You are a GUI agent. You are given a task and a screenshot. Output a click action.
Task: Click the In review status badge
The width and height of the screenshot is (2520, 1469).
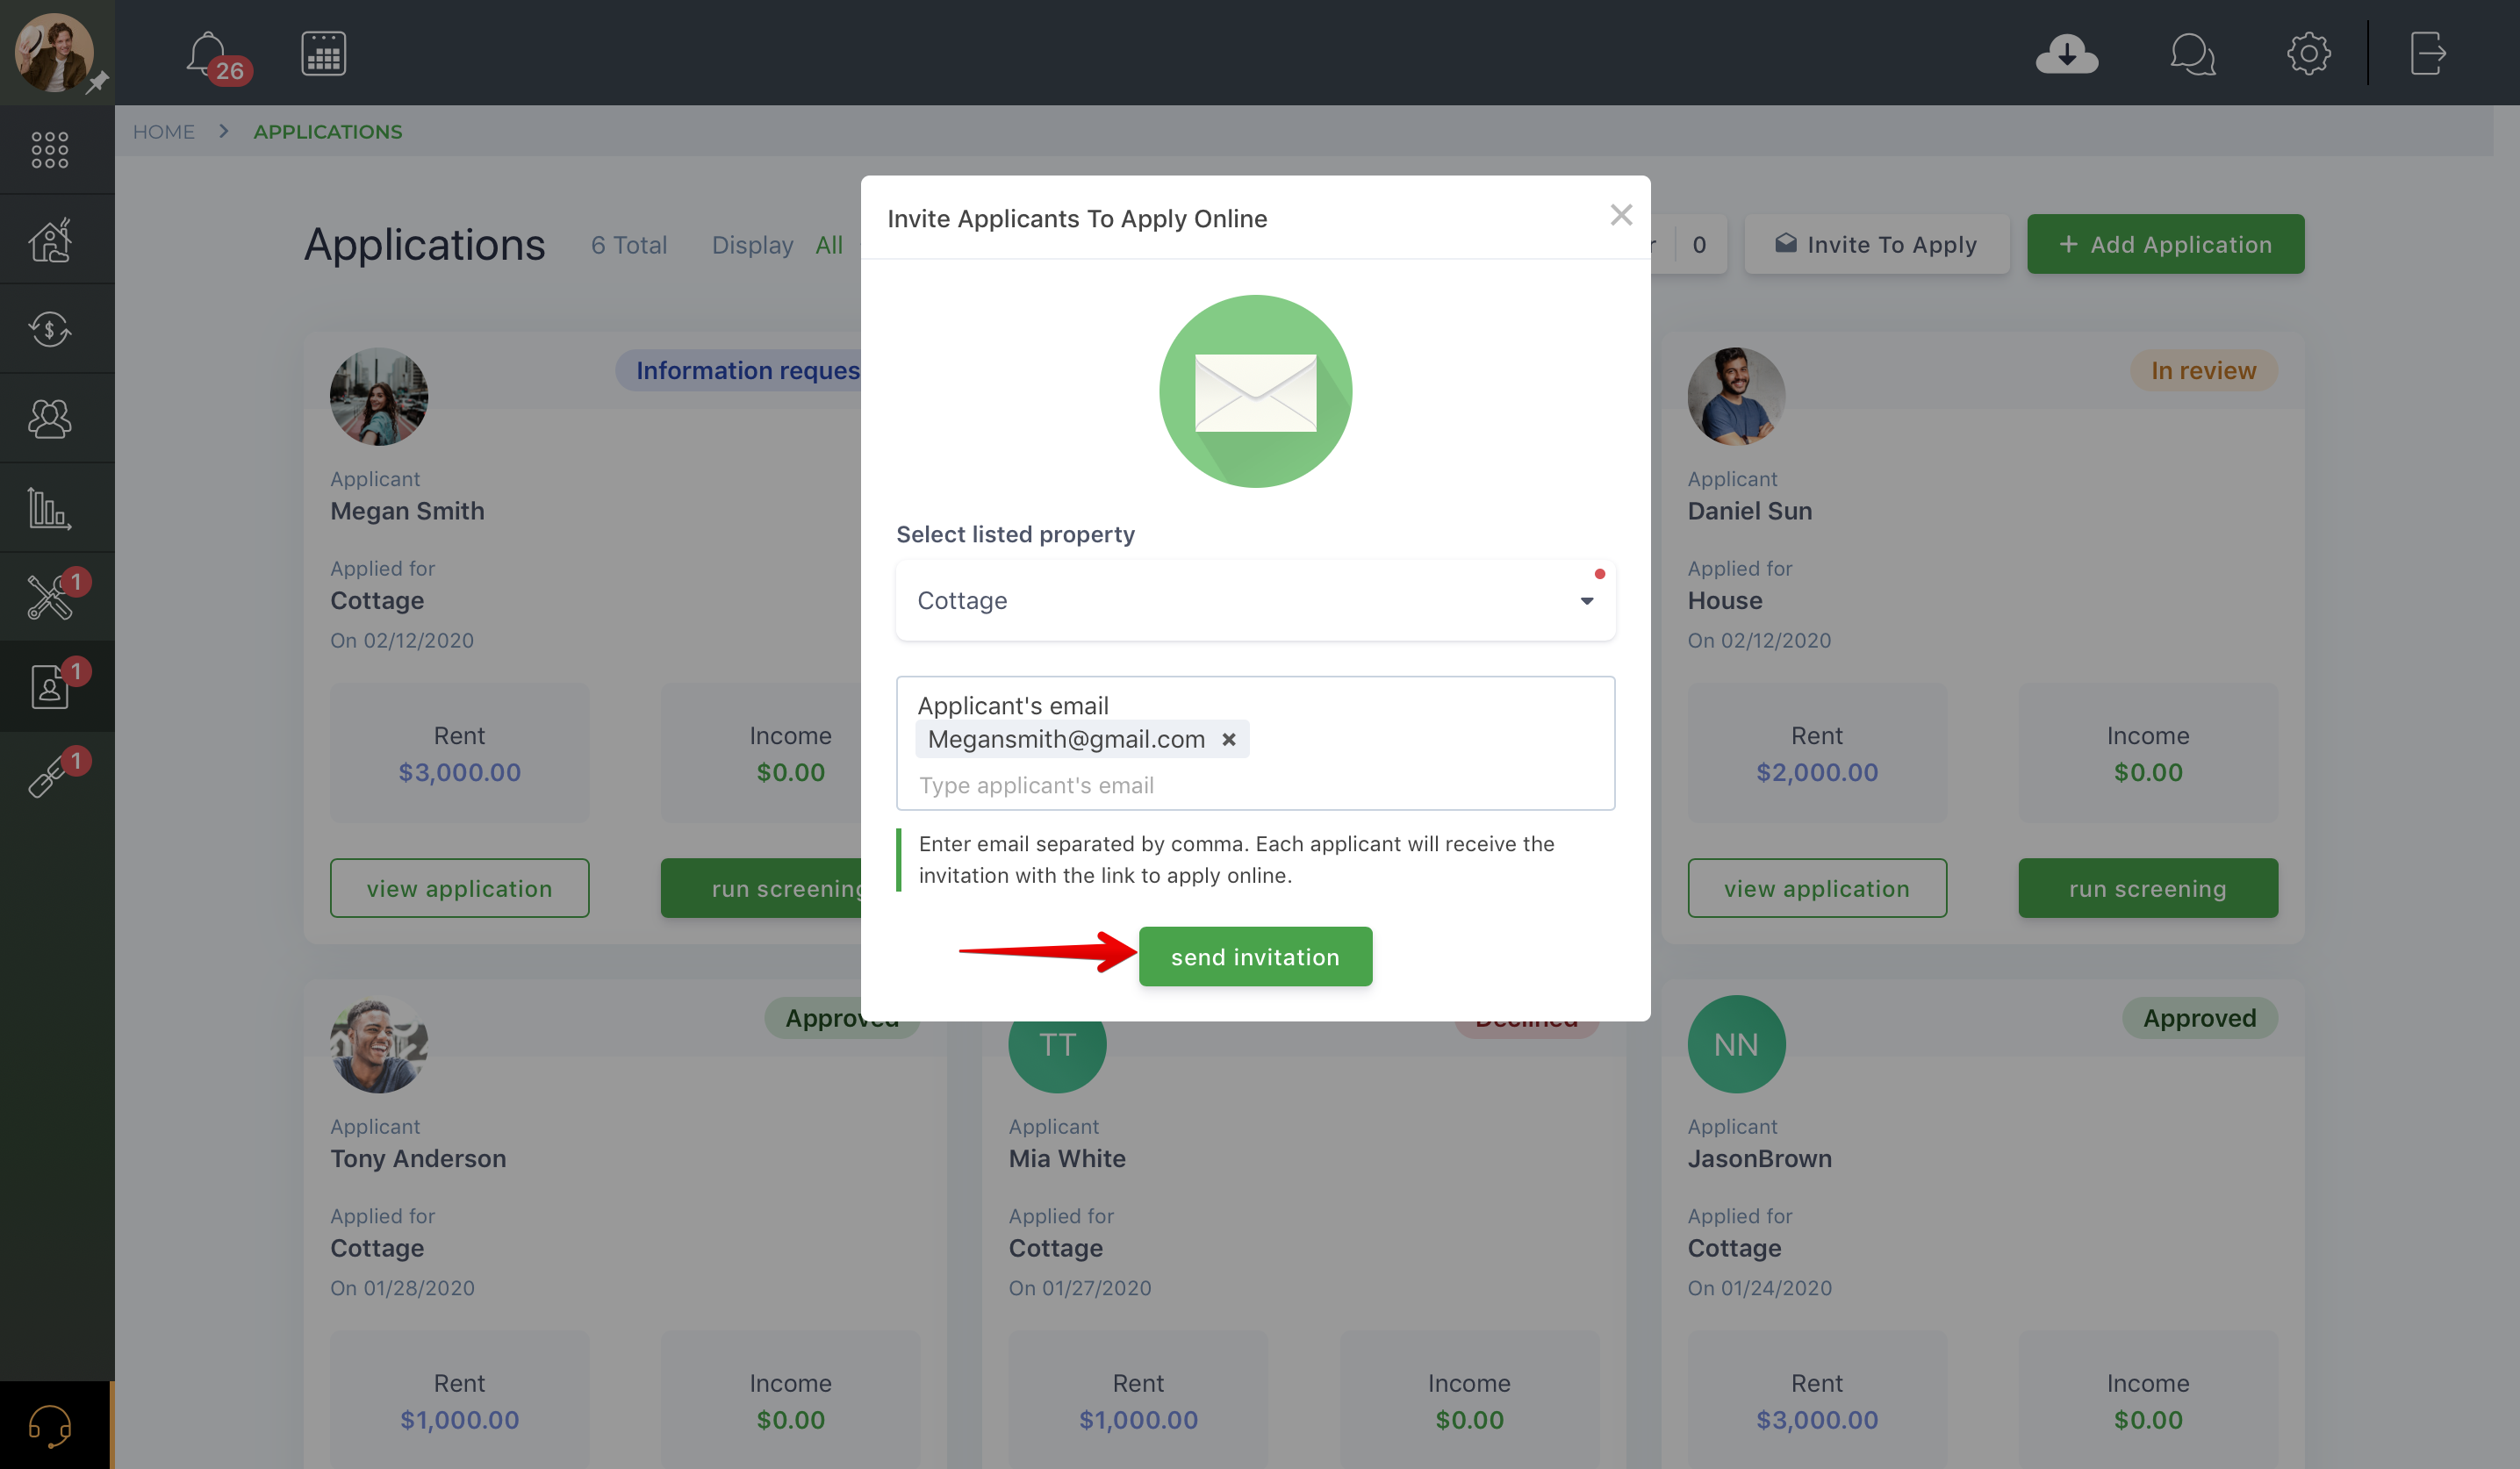(2203, 370)
